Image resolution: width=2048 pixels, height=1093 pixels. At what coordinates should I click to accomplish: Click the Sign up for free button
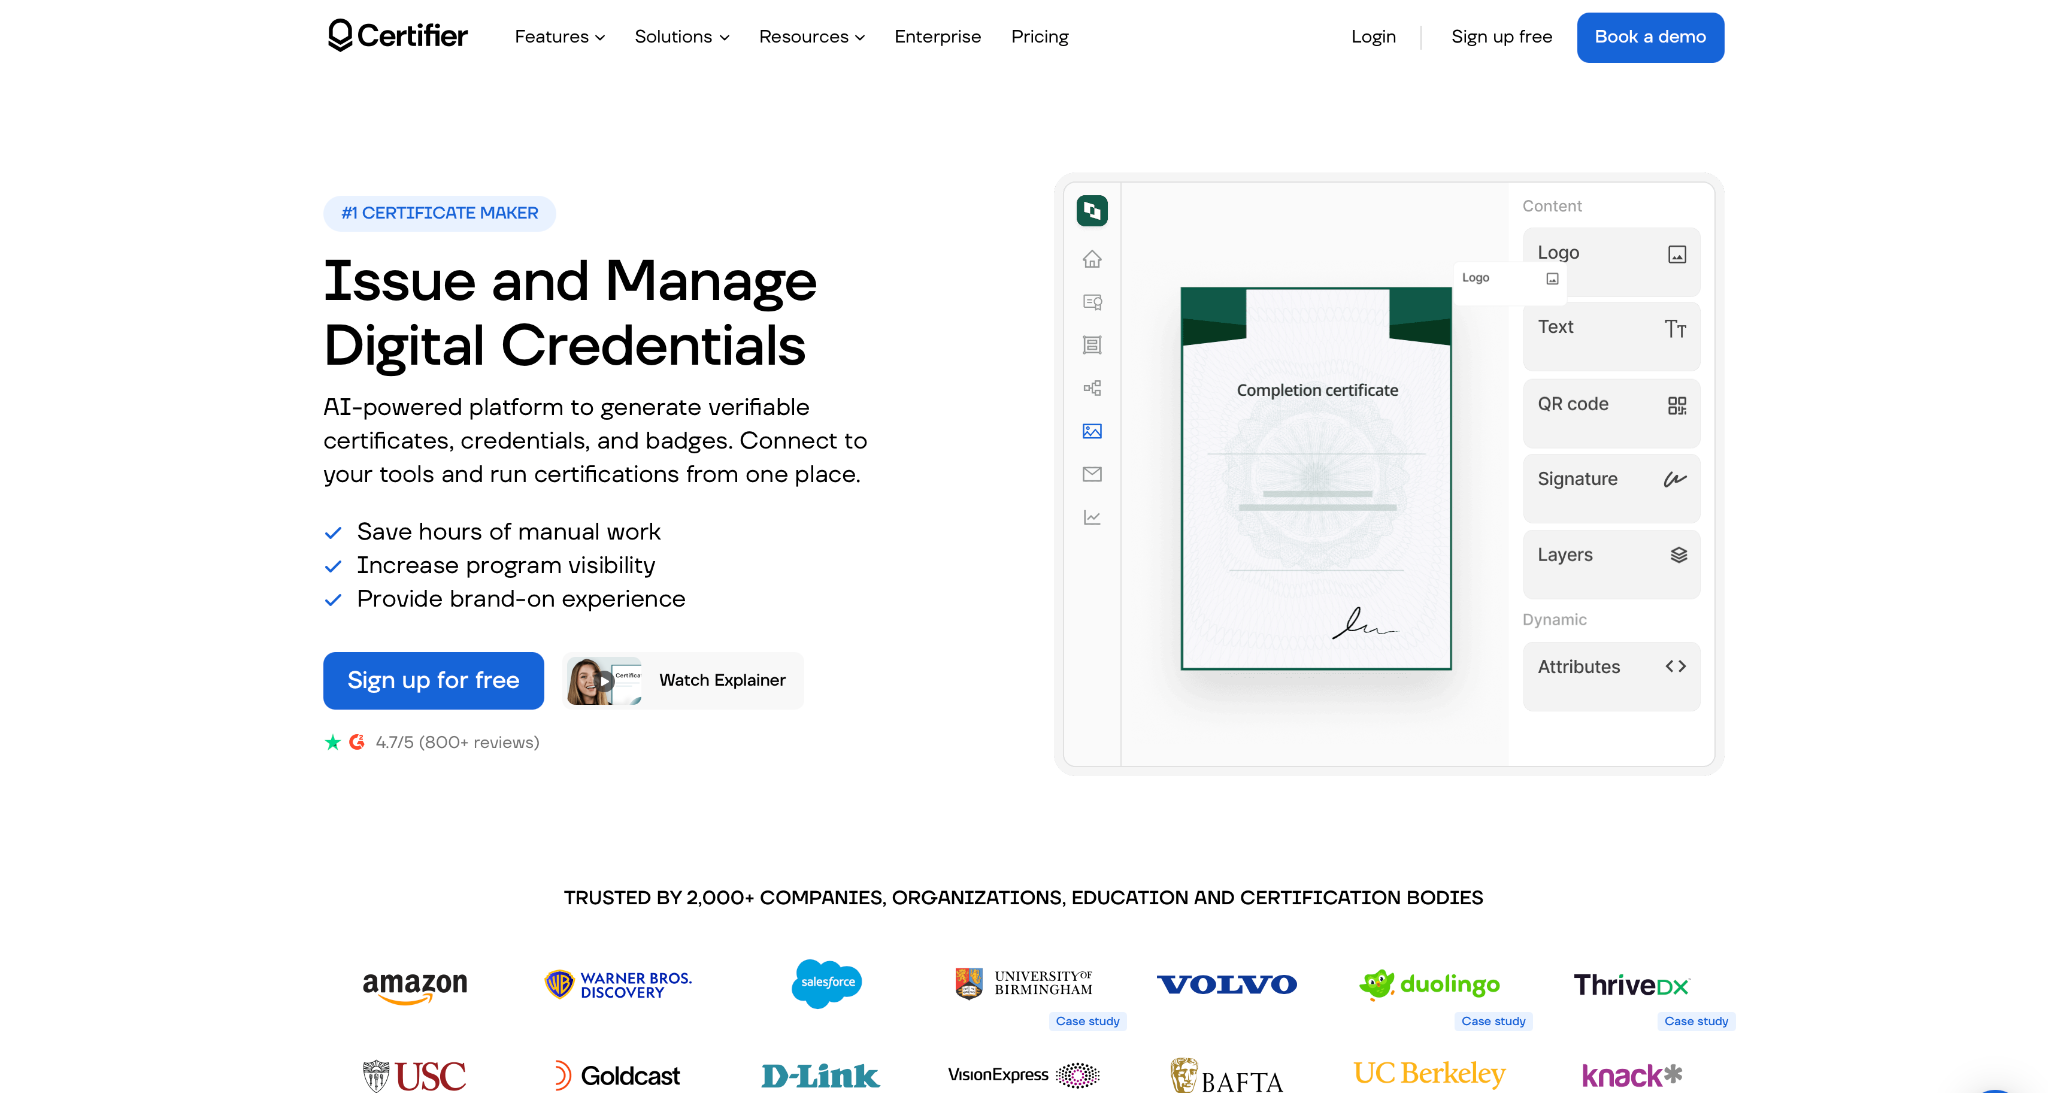tap(433, 680)
